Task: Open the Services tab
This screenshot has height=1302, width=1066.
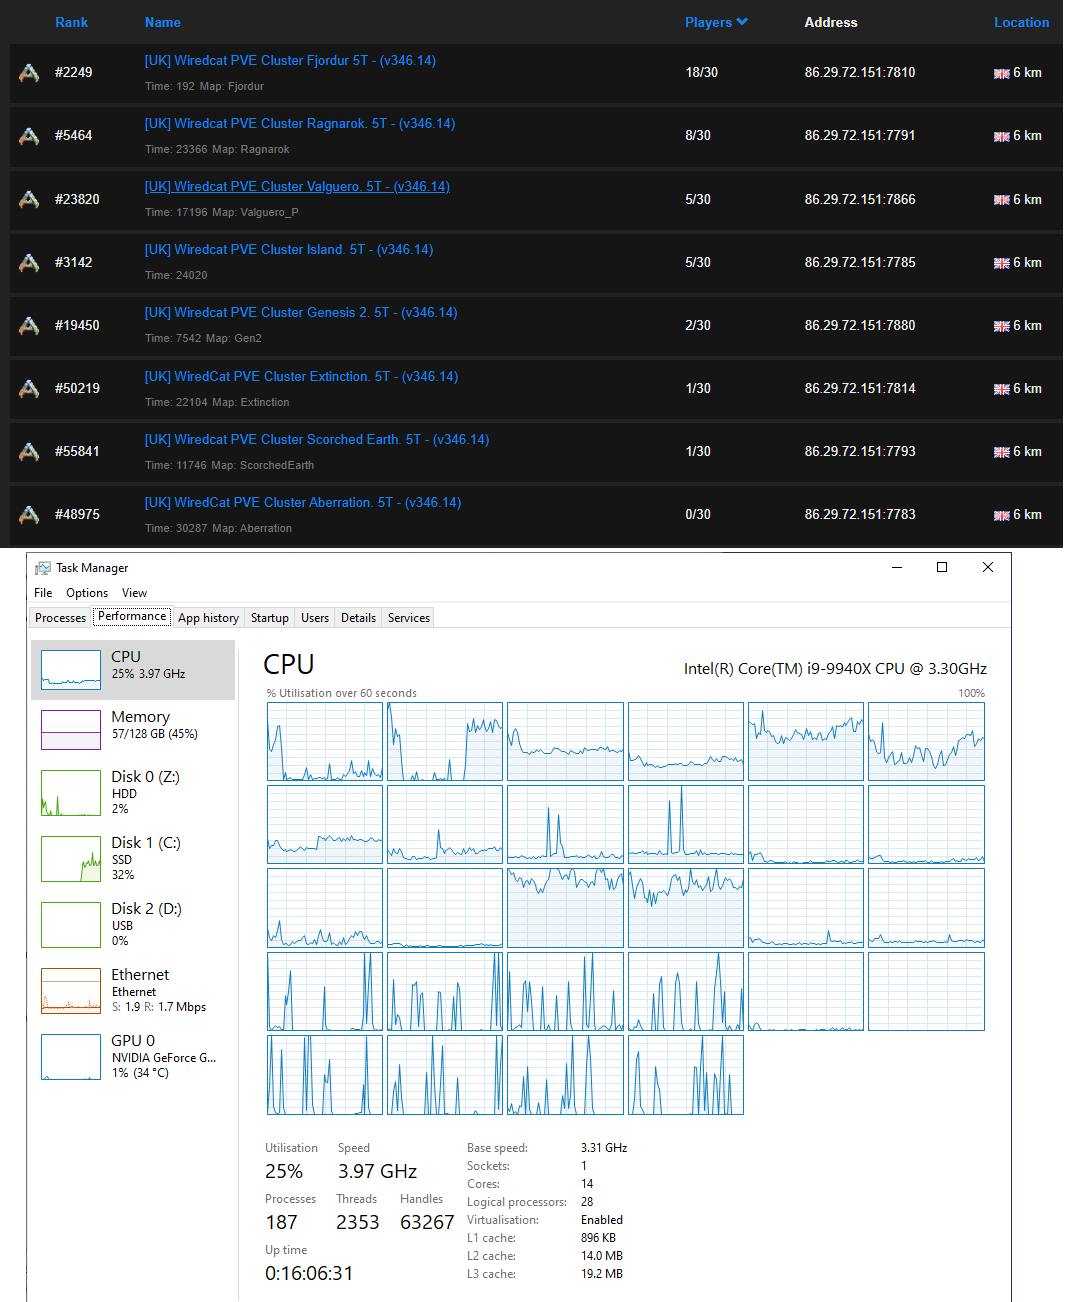Action: (x=409, y=618)
